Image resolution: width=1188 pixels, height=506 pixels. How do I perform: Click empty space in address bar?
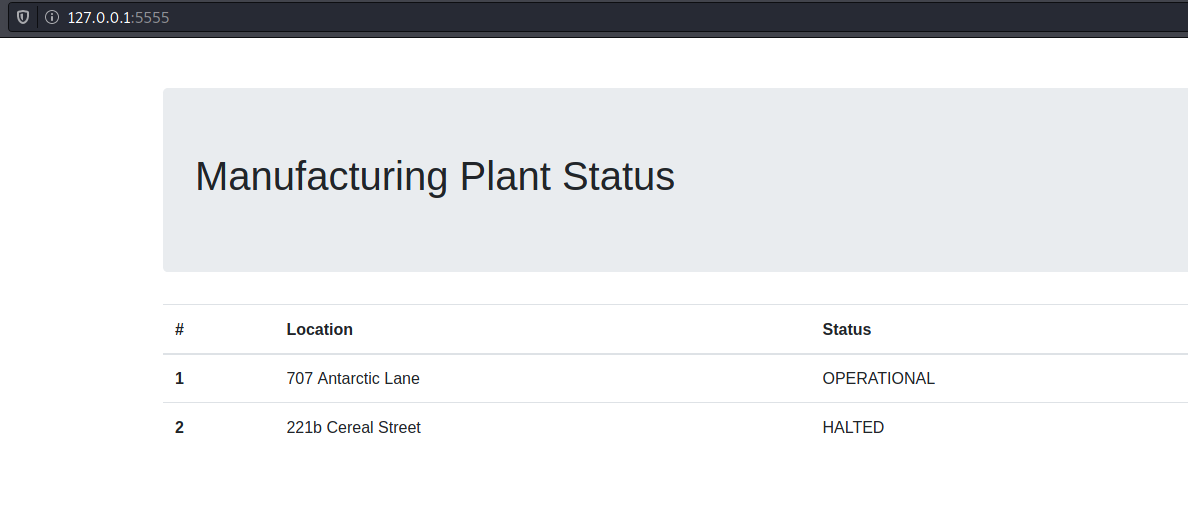(x=682, y=17)
